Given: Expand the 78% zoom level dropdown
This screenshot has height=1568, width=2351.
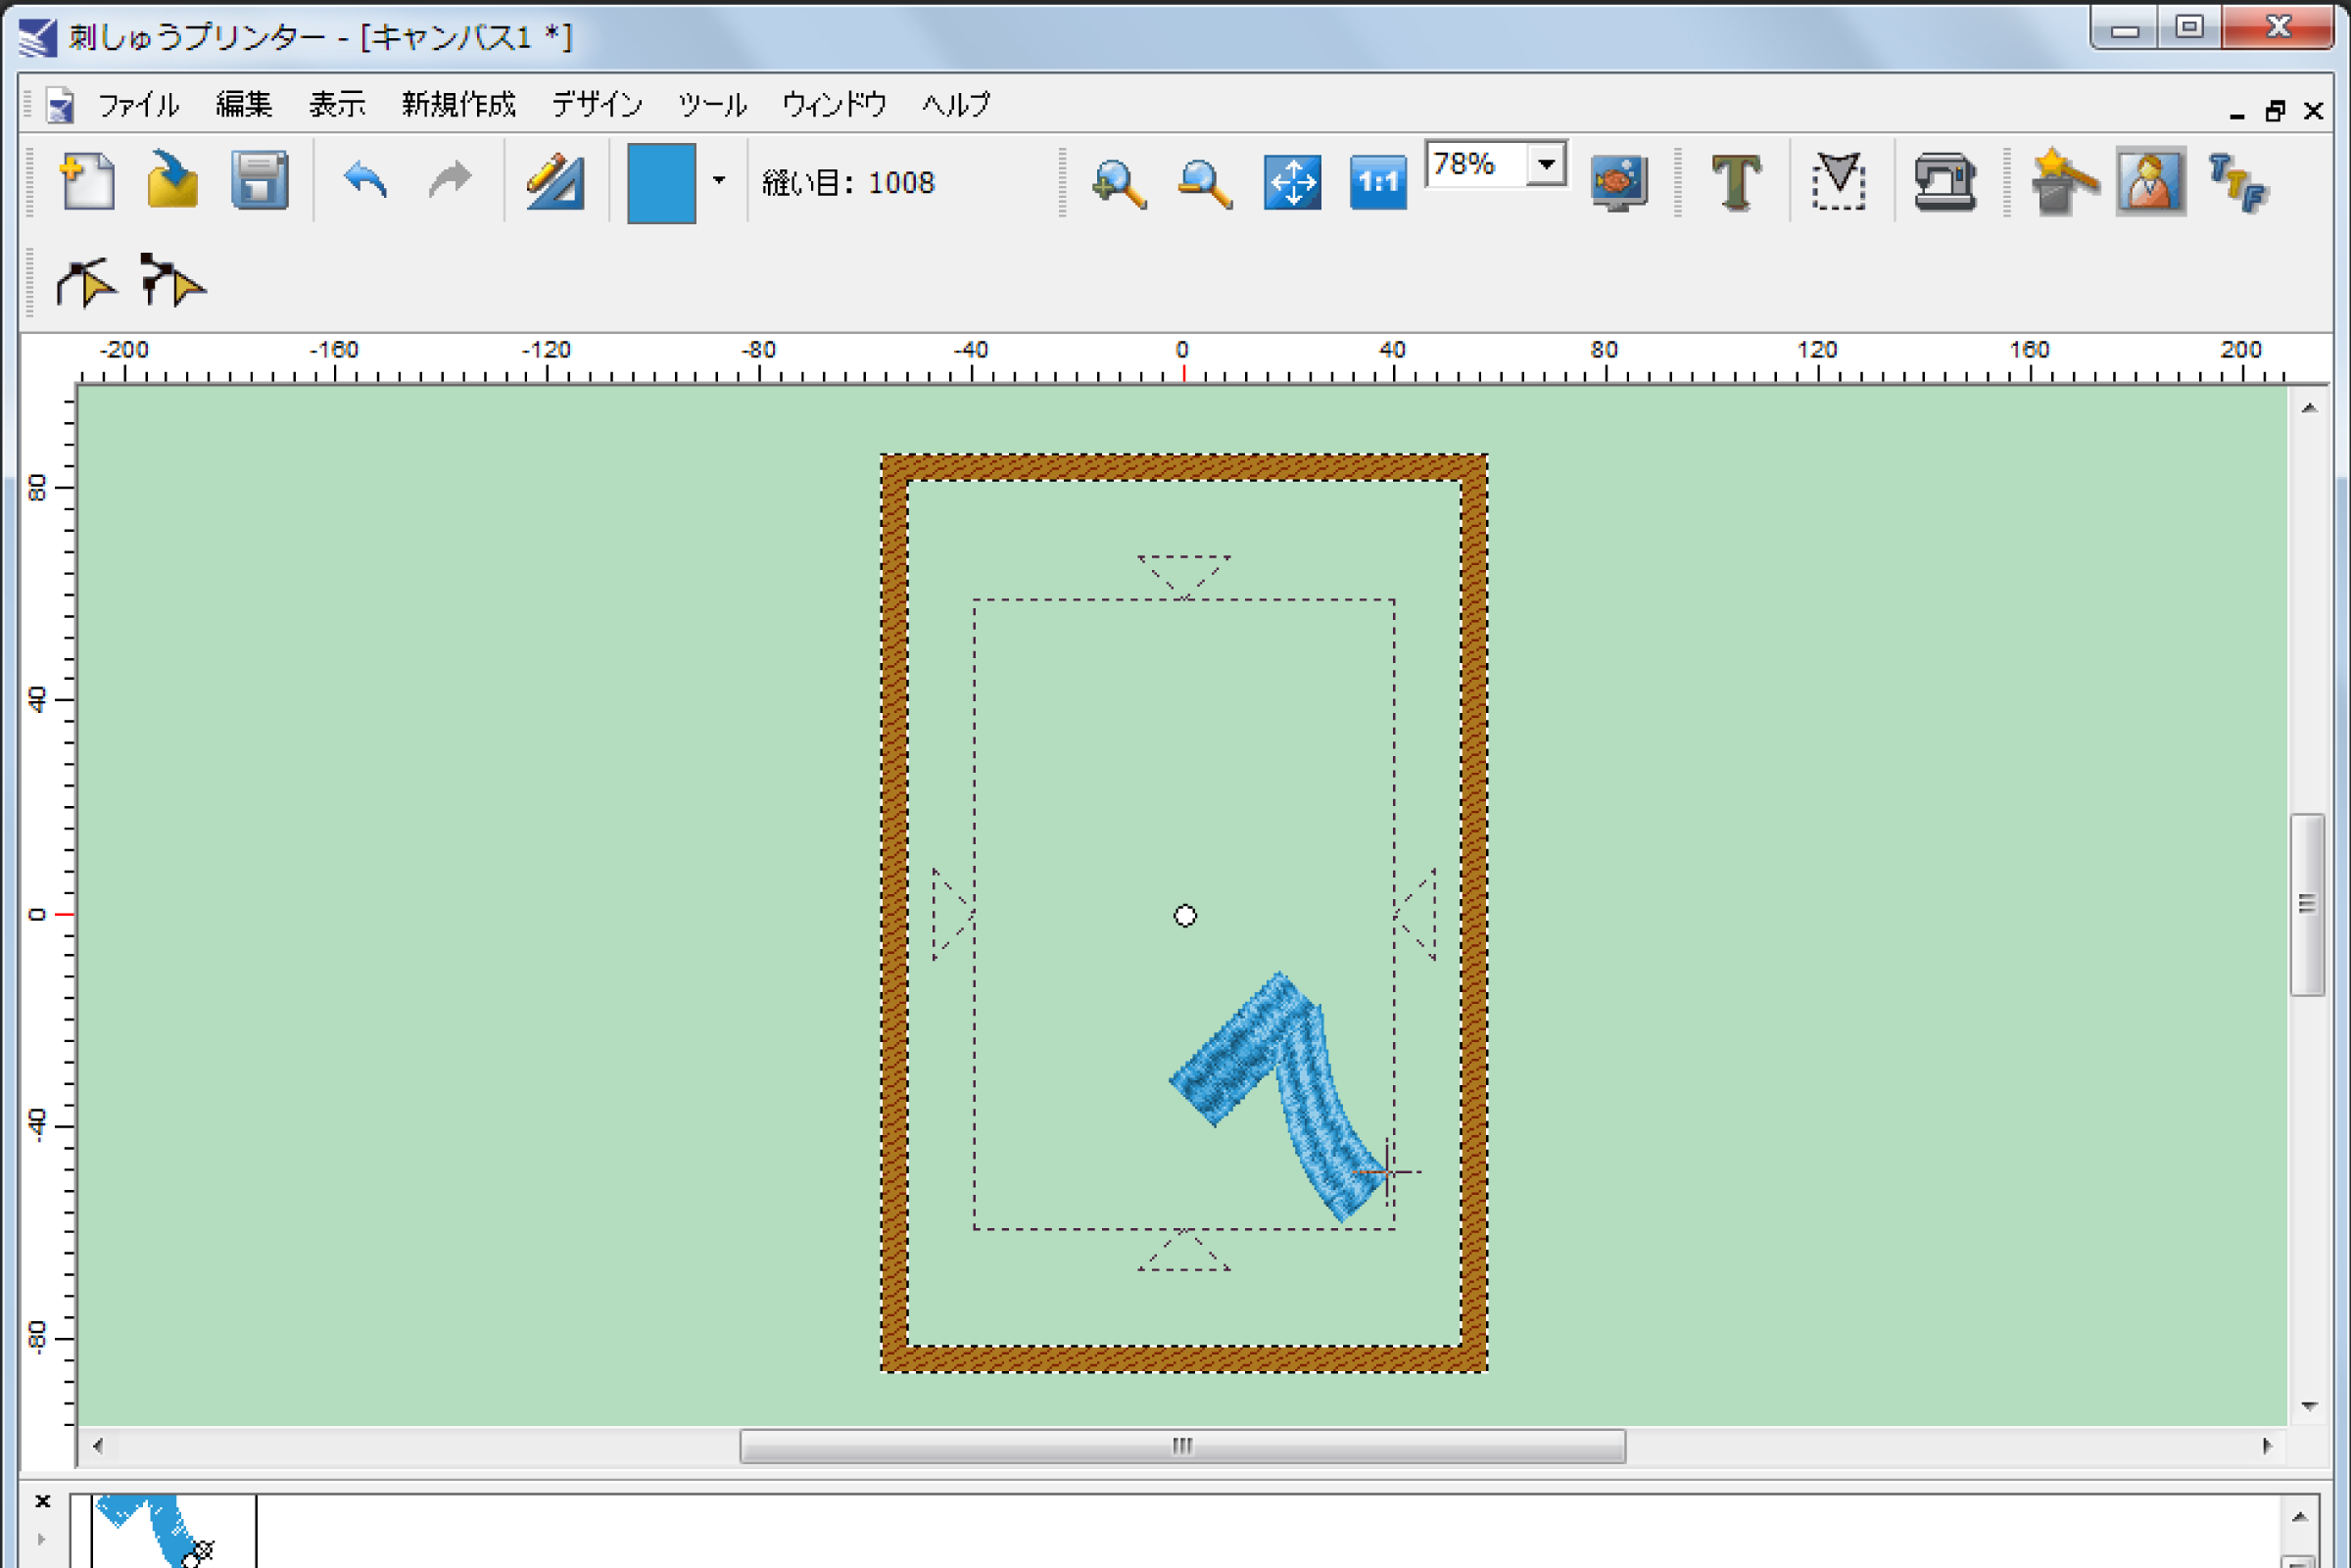Looking at the screenshot, I should click(1546, 164).
